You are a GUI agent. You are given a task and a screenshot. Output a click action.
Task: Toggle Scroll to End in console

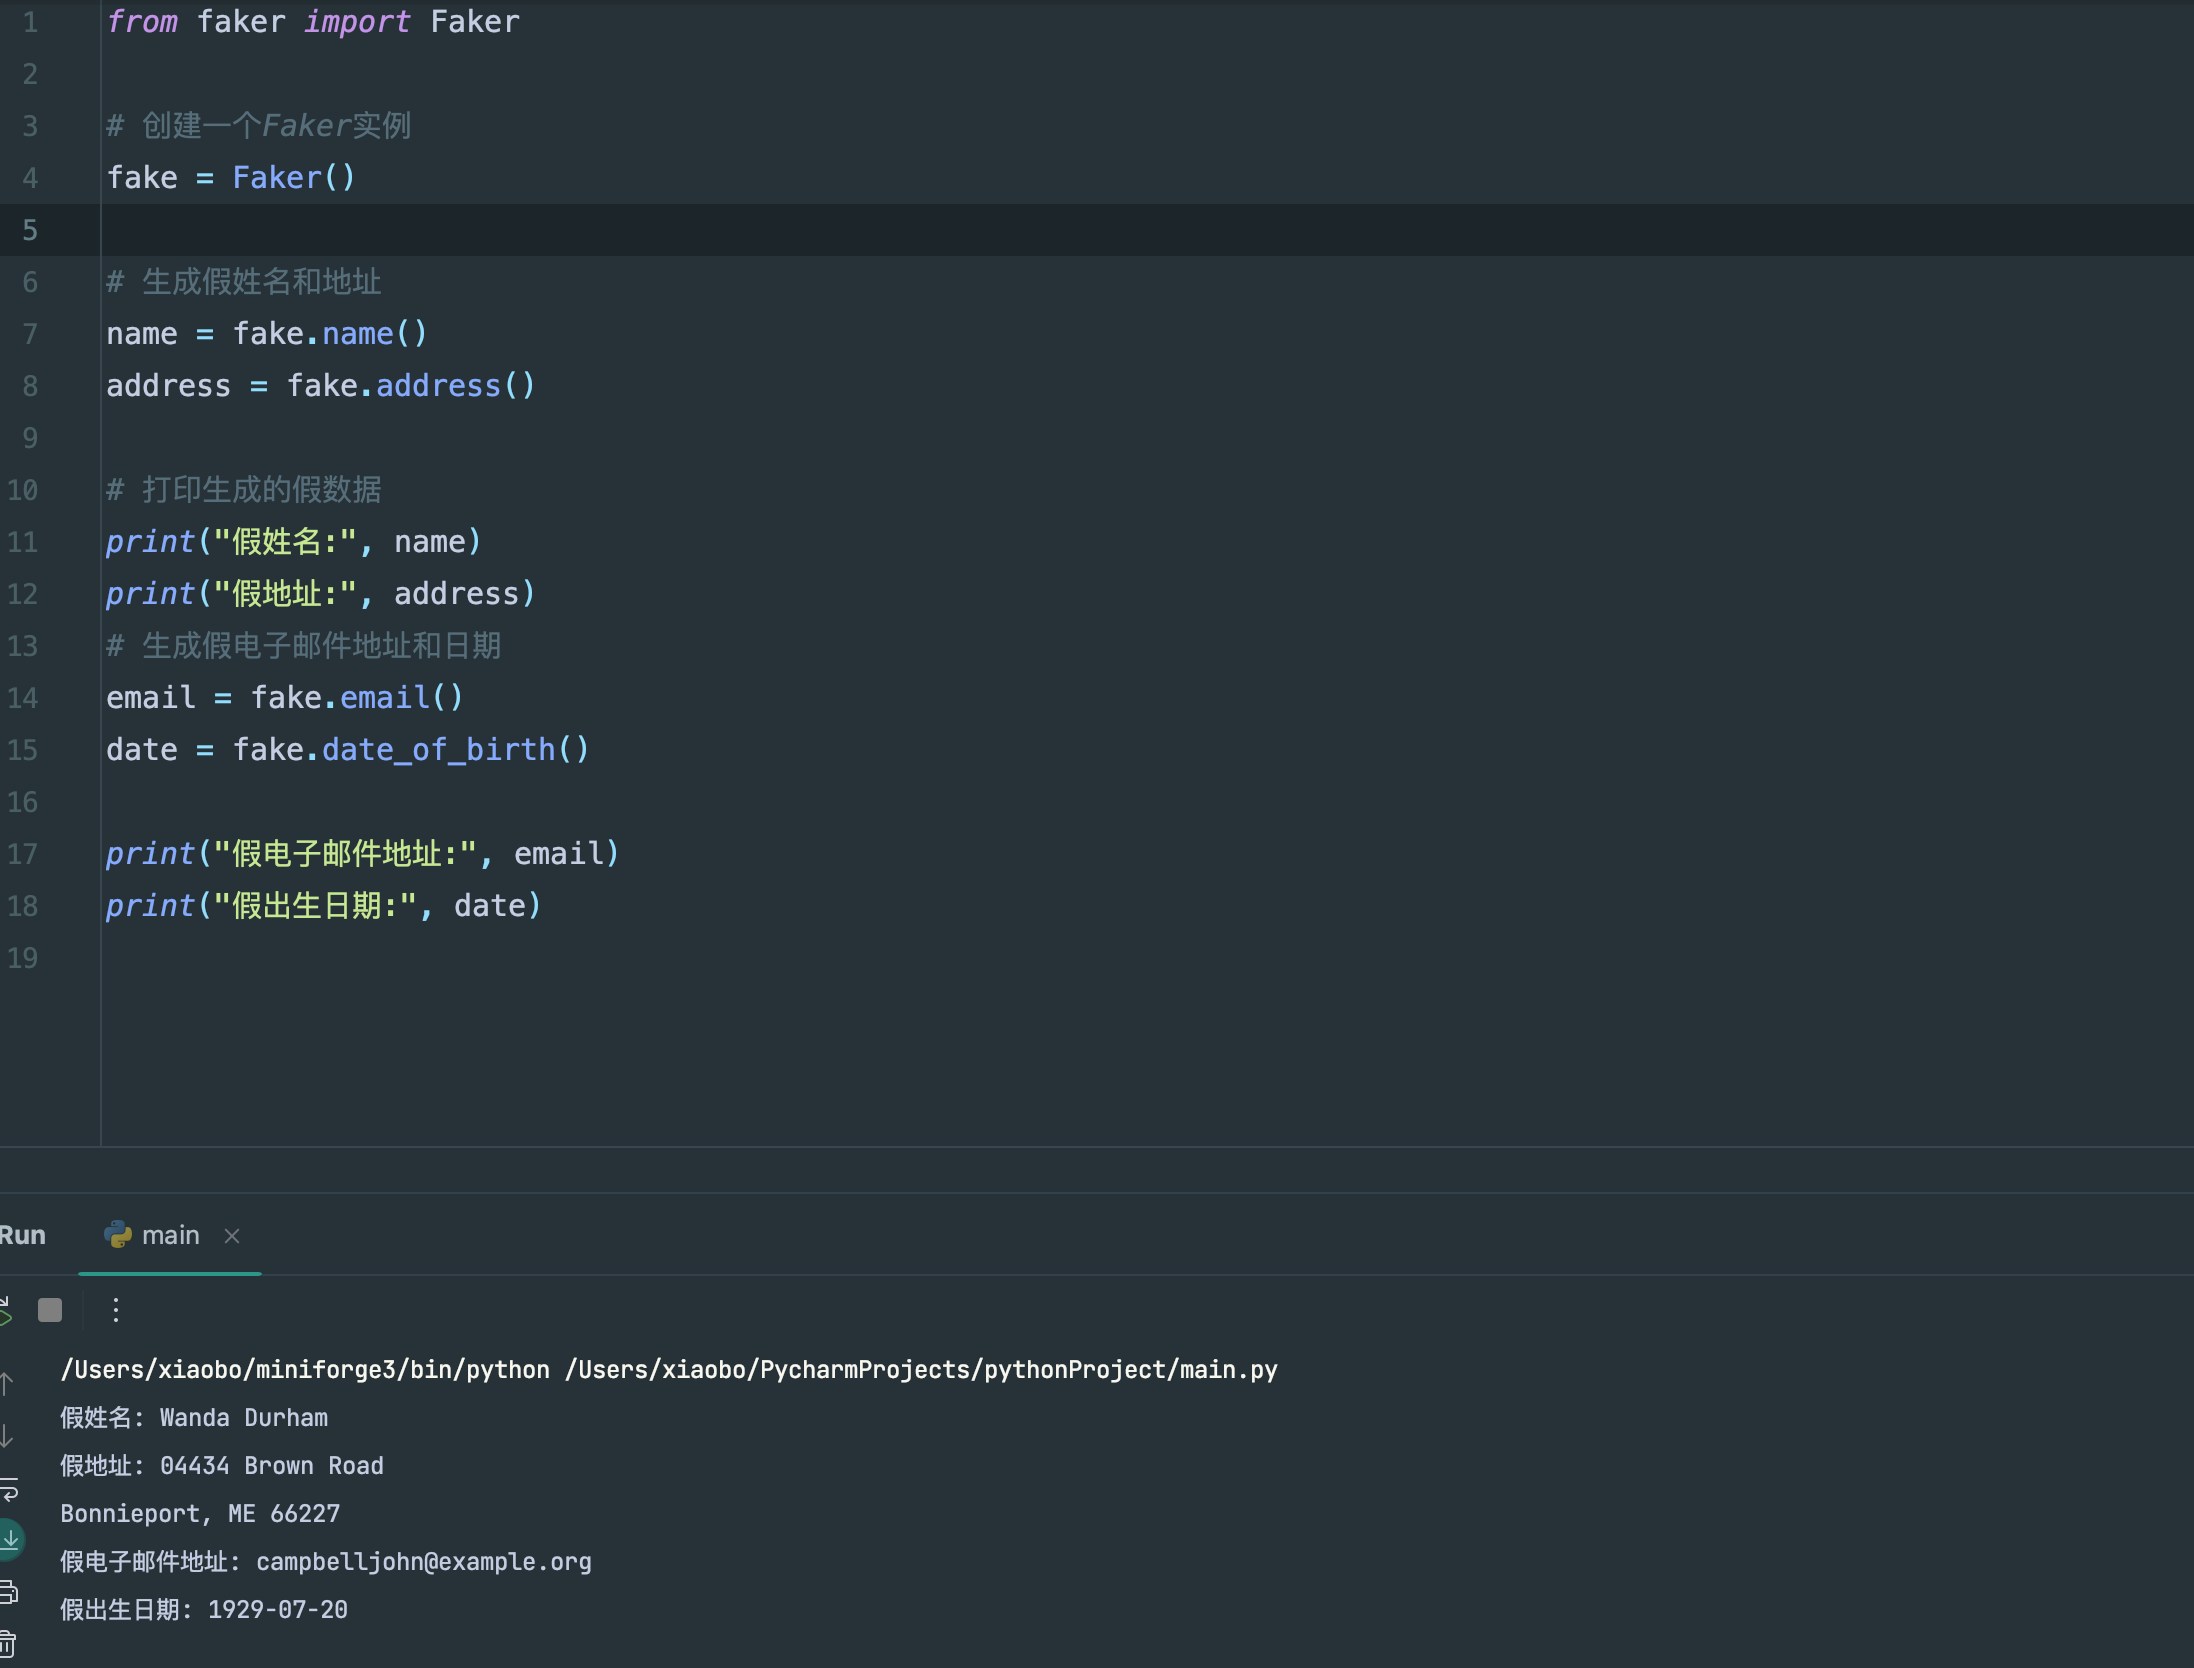tap(10, 1539)
